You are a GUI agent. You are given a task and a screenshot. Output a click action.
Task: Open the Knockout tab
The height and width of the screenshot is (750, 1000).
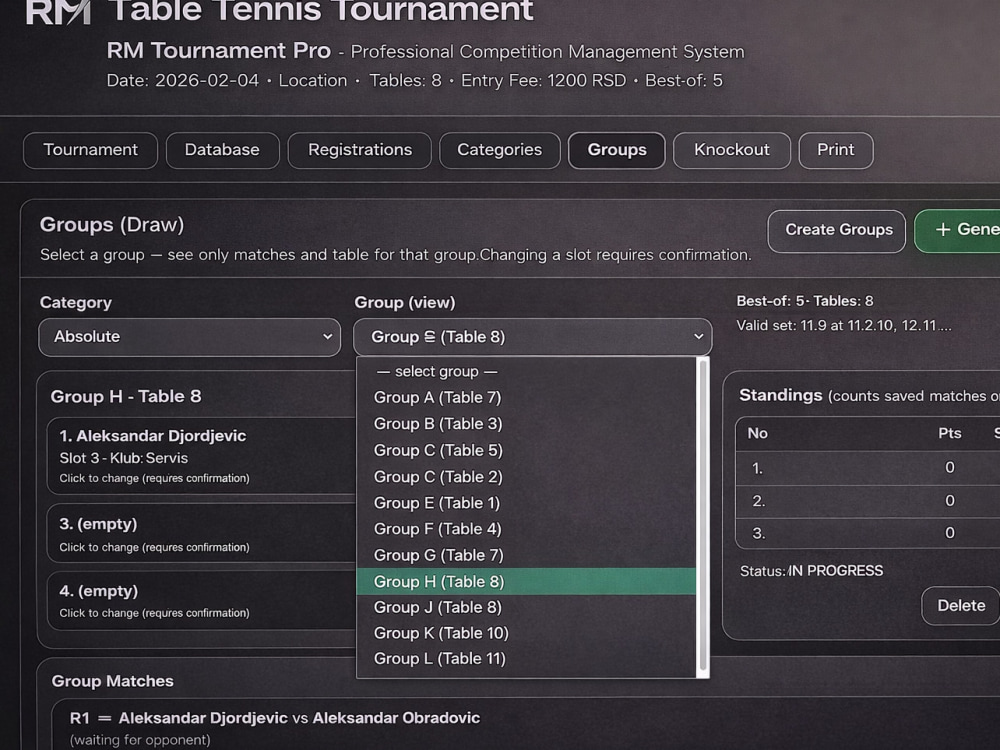[x=732, y=151]
